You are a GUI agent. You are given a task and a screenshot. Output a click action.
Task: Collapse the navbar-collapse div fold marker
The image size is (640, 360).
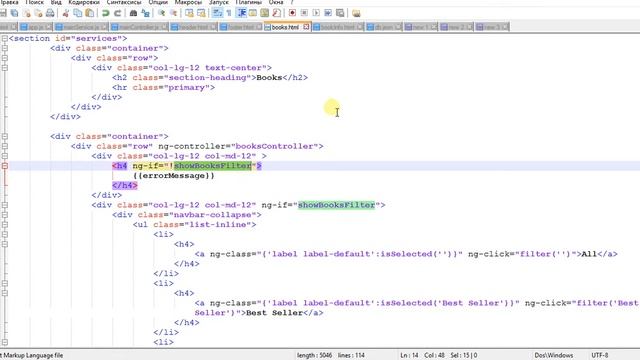coord(4,215)
